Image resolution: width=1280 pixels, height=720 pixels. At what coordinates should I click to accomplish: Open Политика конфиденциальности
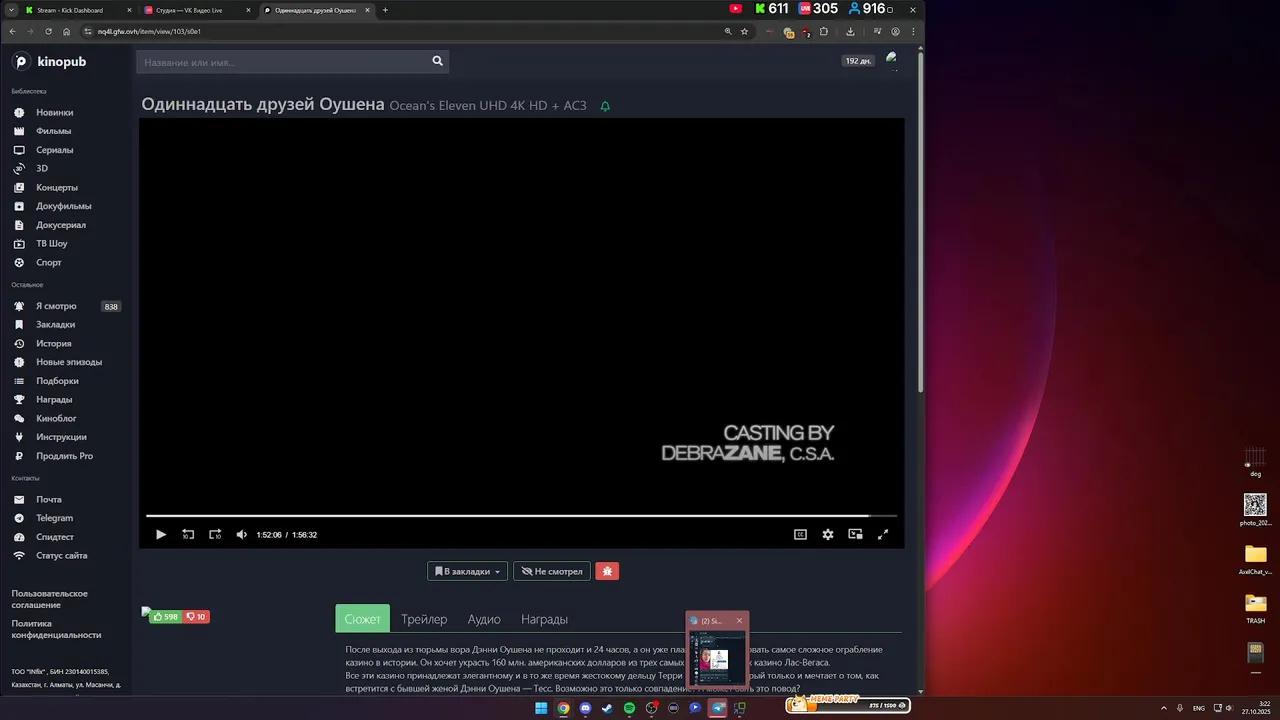coord(56,629)
